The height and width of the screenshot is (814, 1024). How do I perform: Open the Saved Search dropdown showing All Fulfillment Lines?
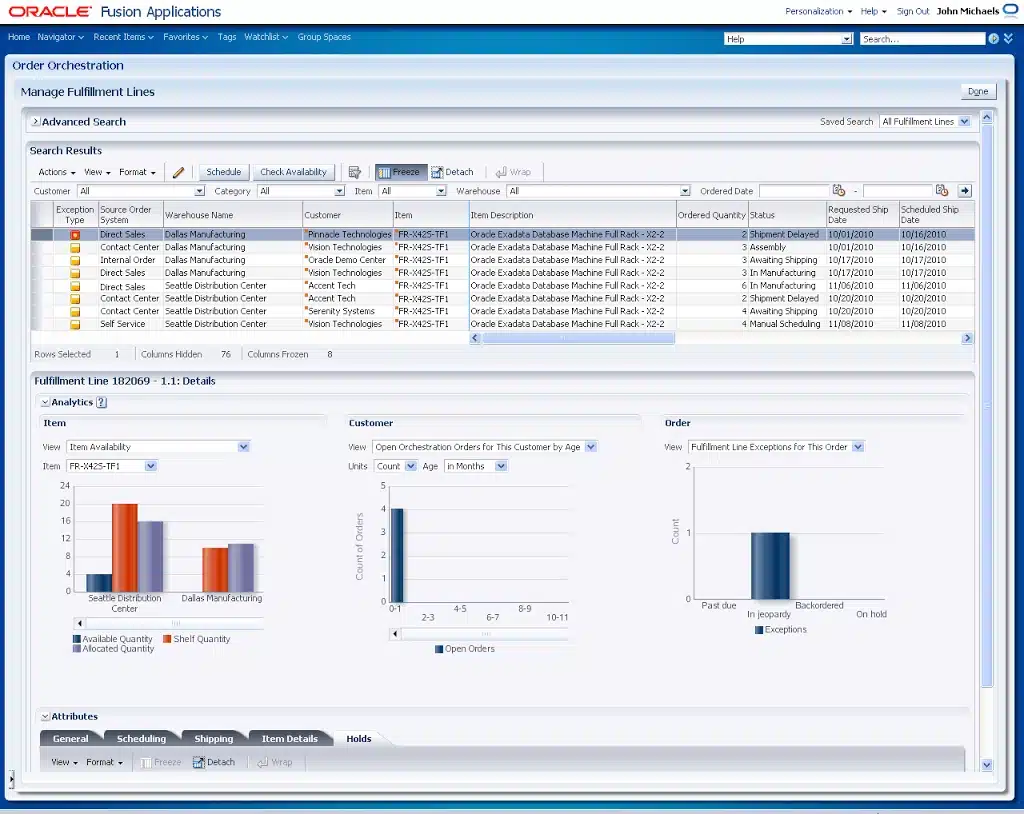[x=965, y=121]
